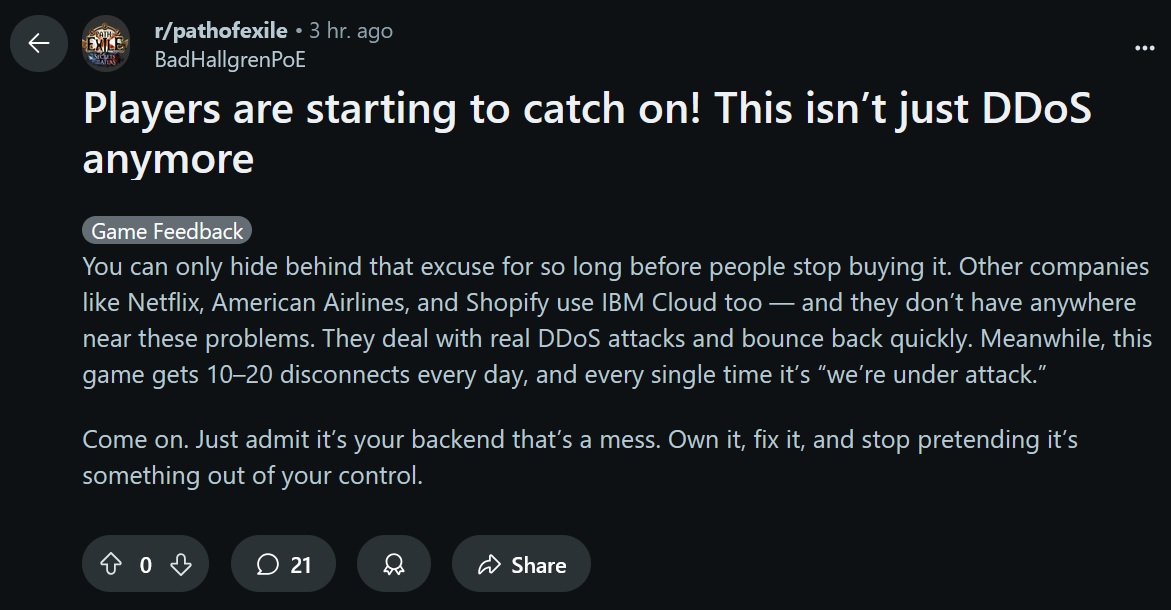Give an award with the ribbon icon
This screenshot has width=1171, height=610.
pos(394,564)
